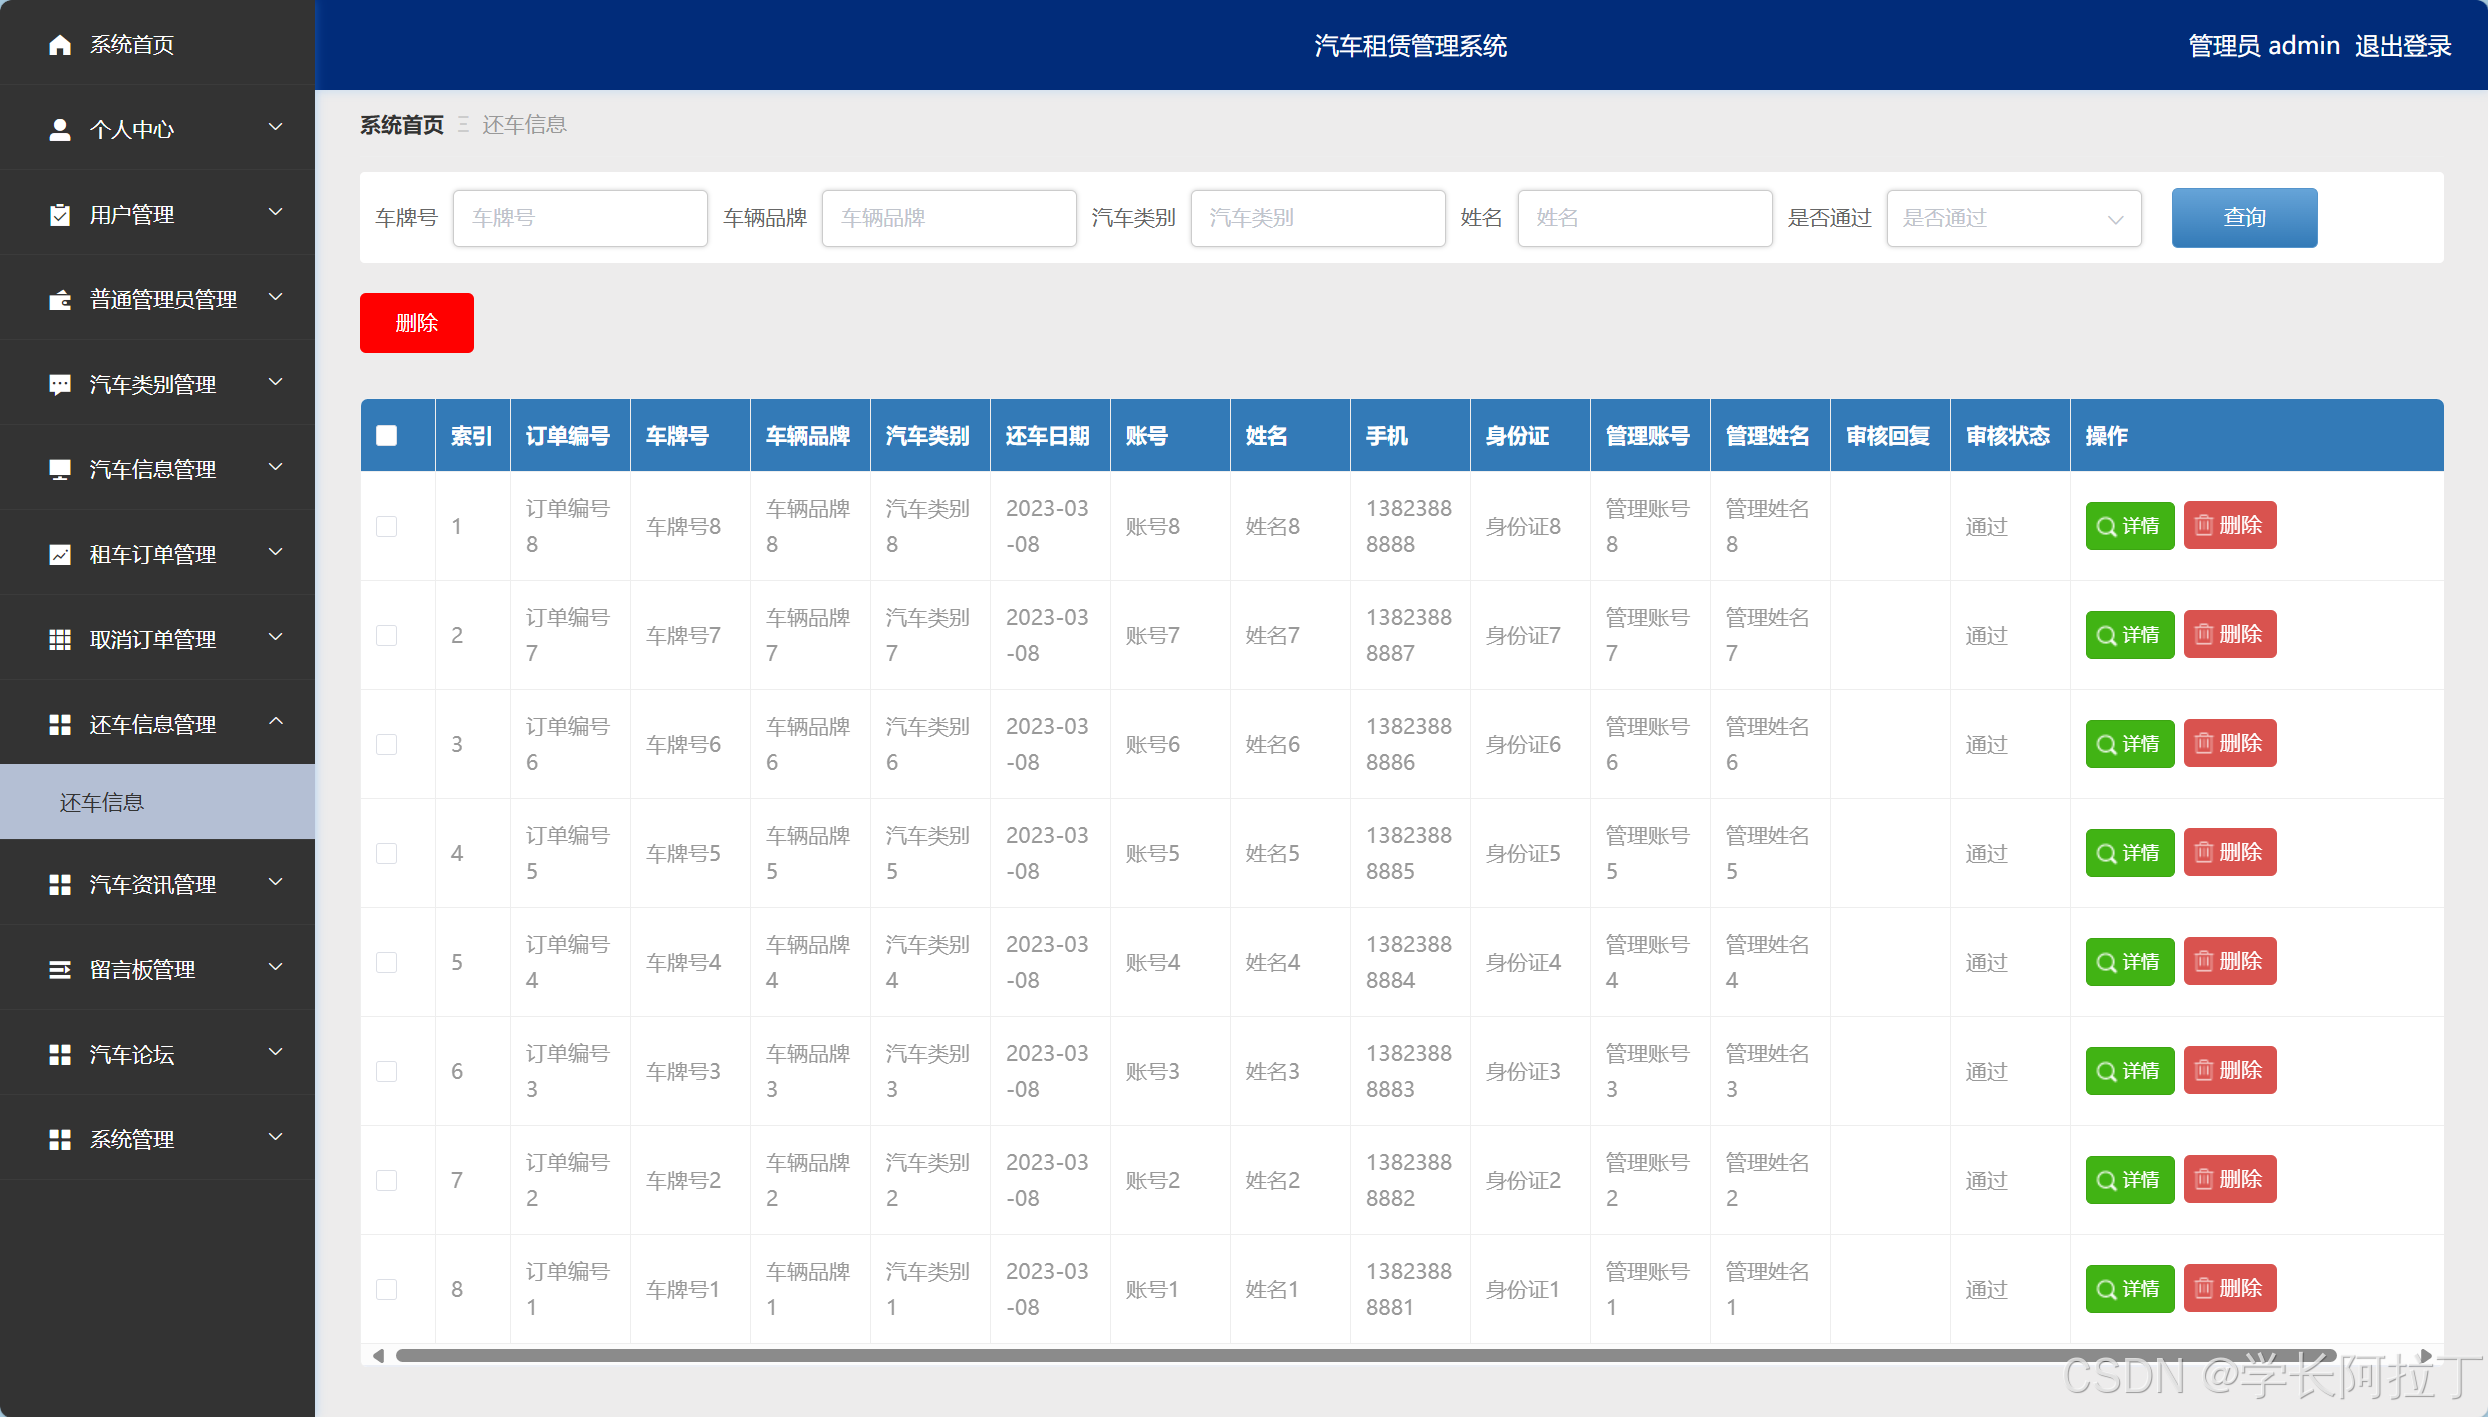Image resolution: width=2488 pixels, height=1417 pixels.
Task: Click the list icon for 留言板管理
Action: (x=60, y=970)
